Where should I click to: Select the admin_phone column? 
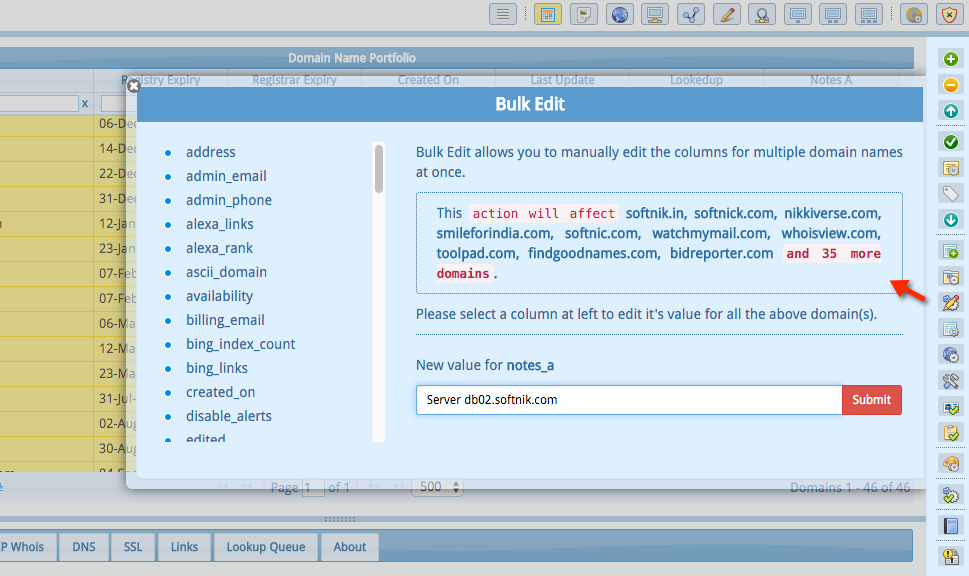point(229,200)
